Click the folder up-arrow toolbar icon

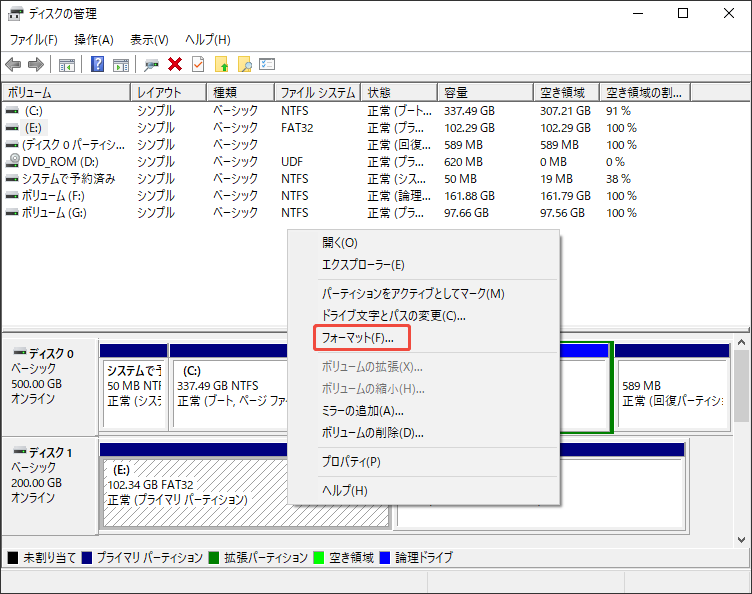coord(222,64)
